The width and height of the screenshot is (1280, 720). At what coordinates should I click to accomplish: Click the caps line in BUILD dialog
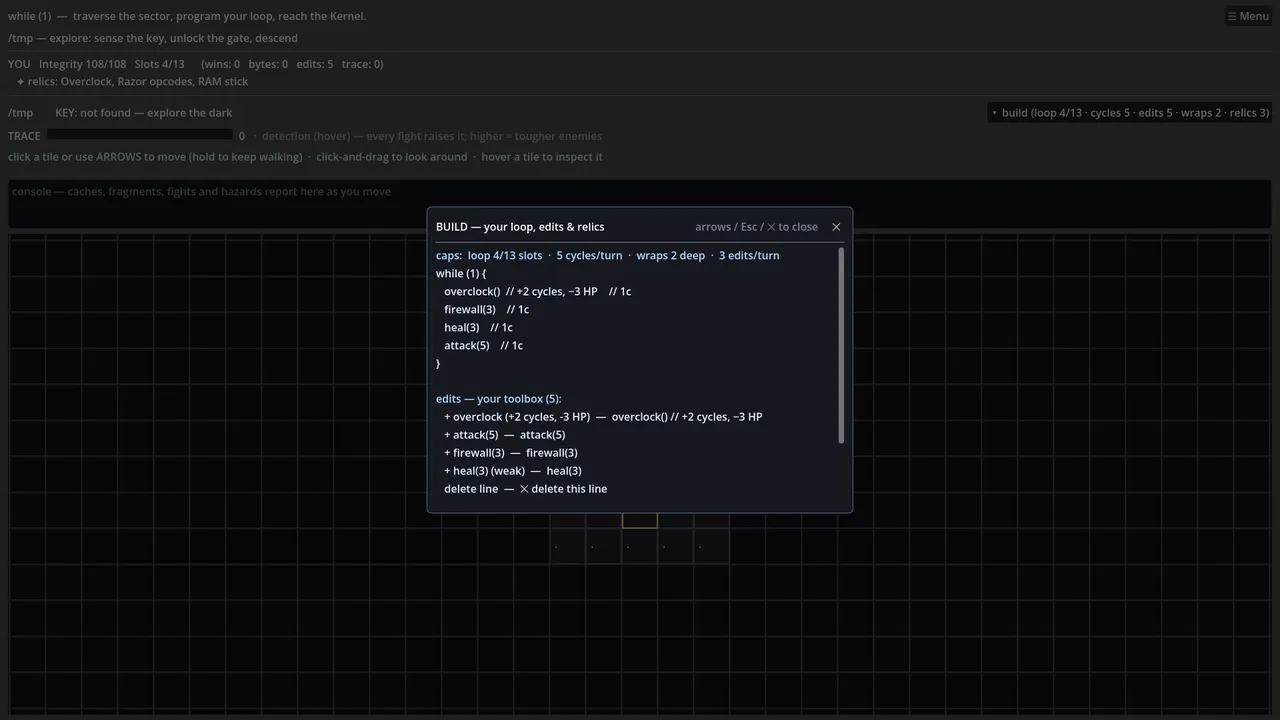pyautogui.click(x=608, y=255)
